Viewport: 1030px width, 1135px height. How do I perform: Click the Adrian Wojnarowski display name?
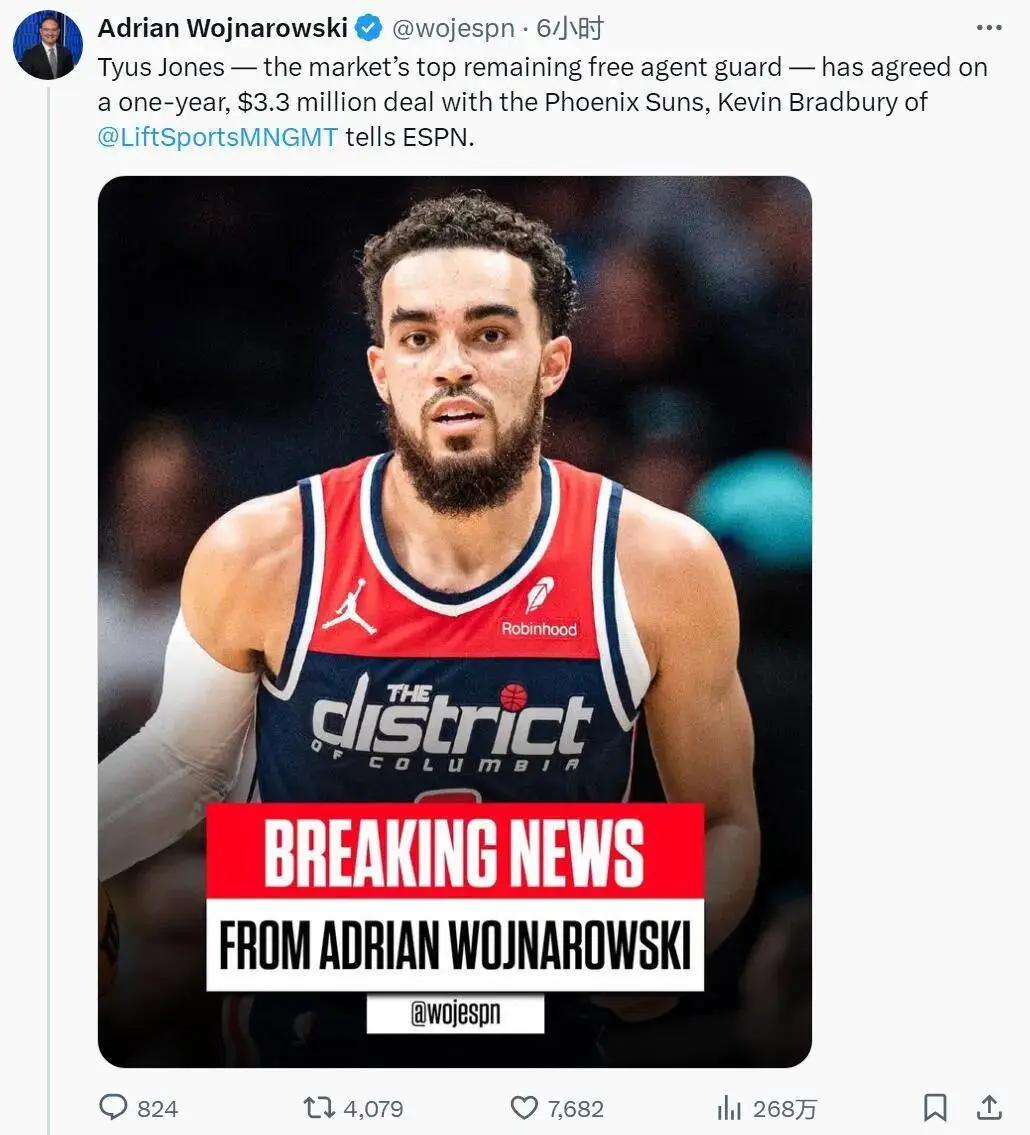[x=223, y=28]
